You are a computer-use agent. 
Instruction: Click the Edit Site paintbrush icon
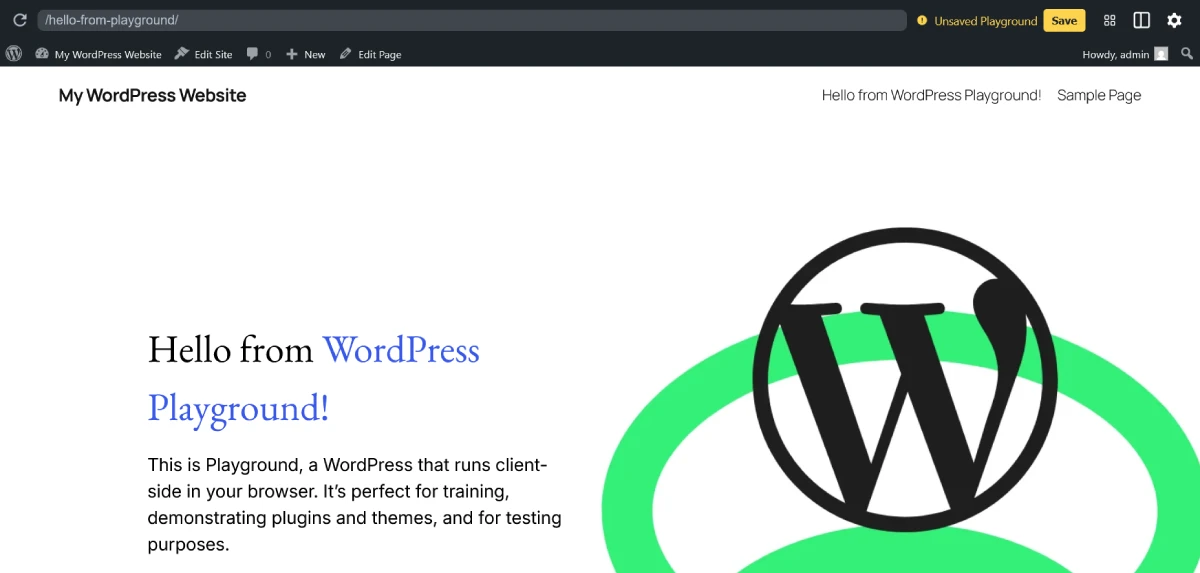click(181, 54)
